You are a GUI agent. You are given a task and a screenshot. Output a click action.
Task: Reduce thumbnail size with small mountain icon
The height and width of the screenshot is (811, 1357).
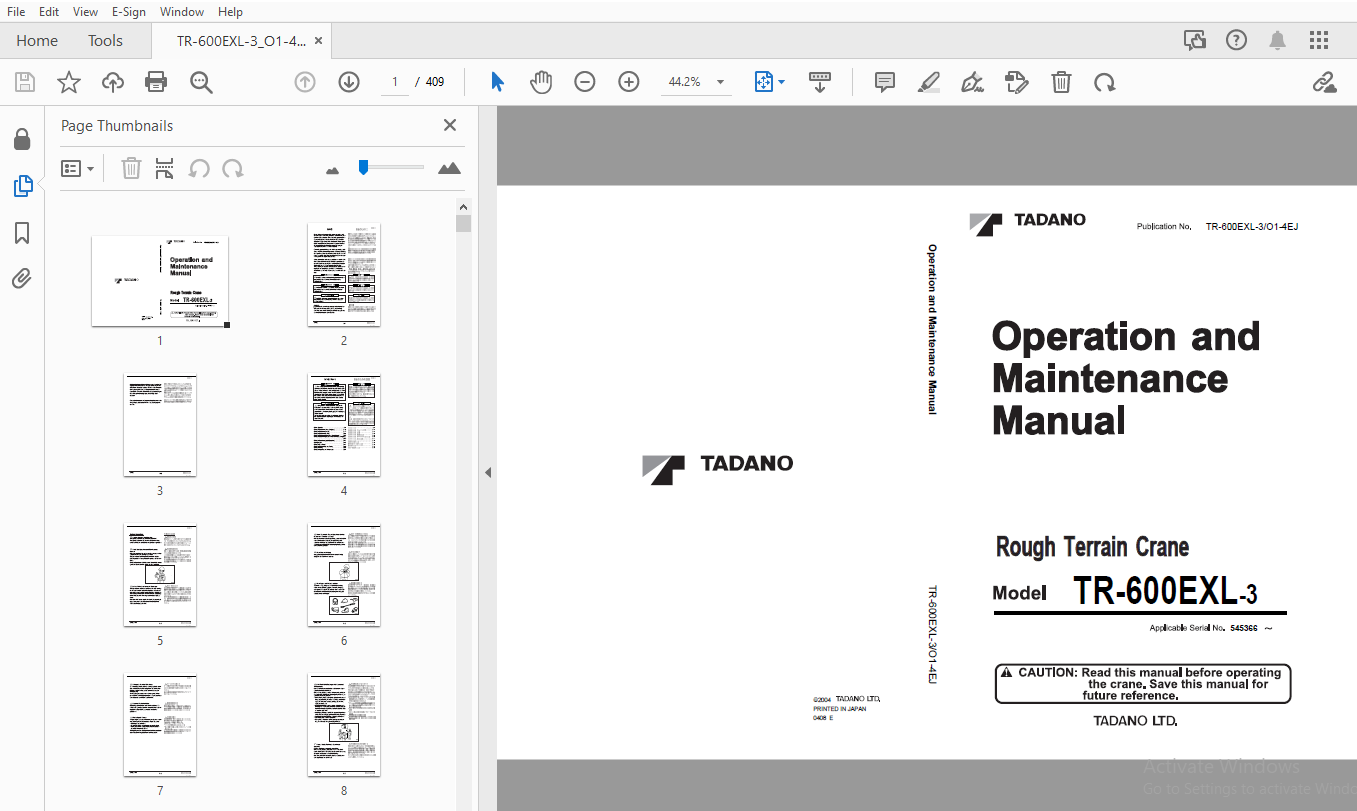tap(333, 170)
